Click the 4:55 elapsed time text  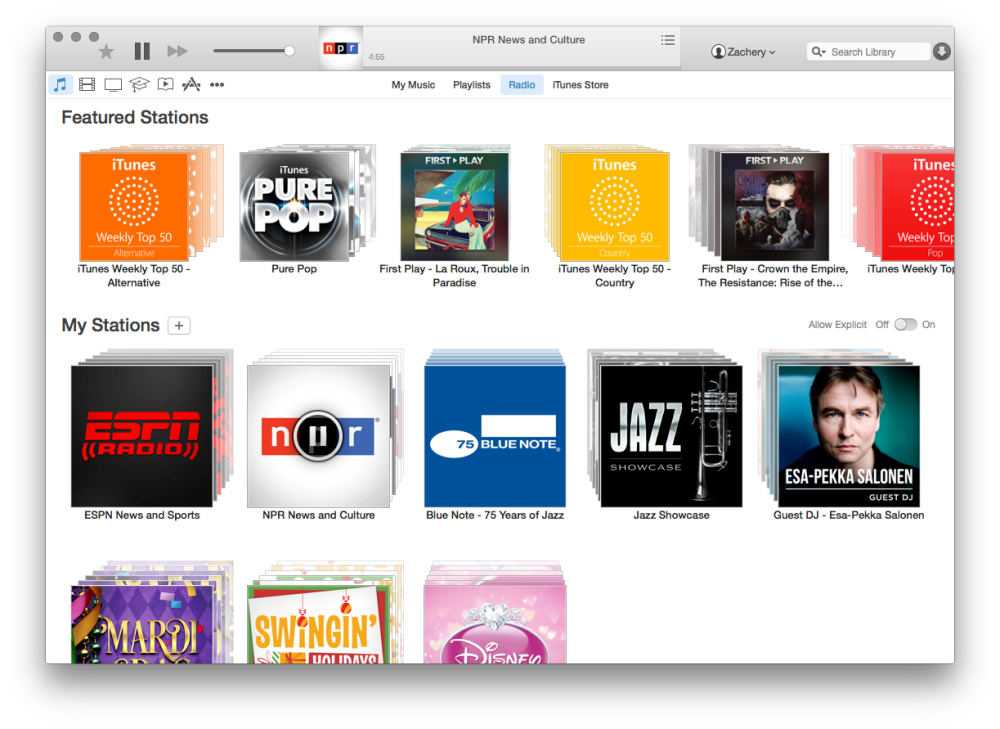tap(376, 57)
